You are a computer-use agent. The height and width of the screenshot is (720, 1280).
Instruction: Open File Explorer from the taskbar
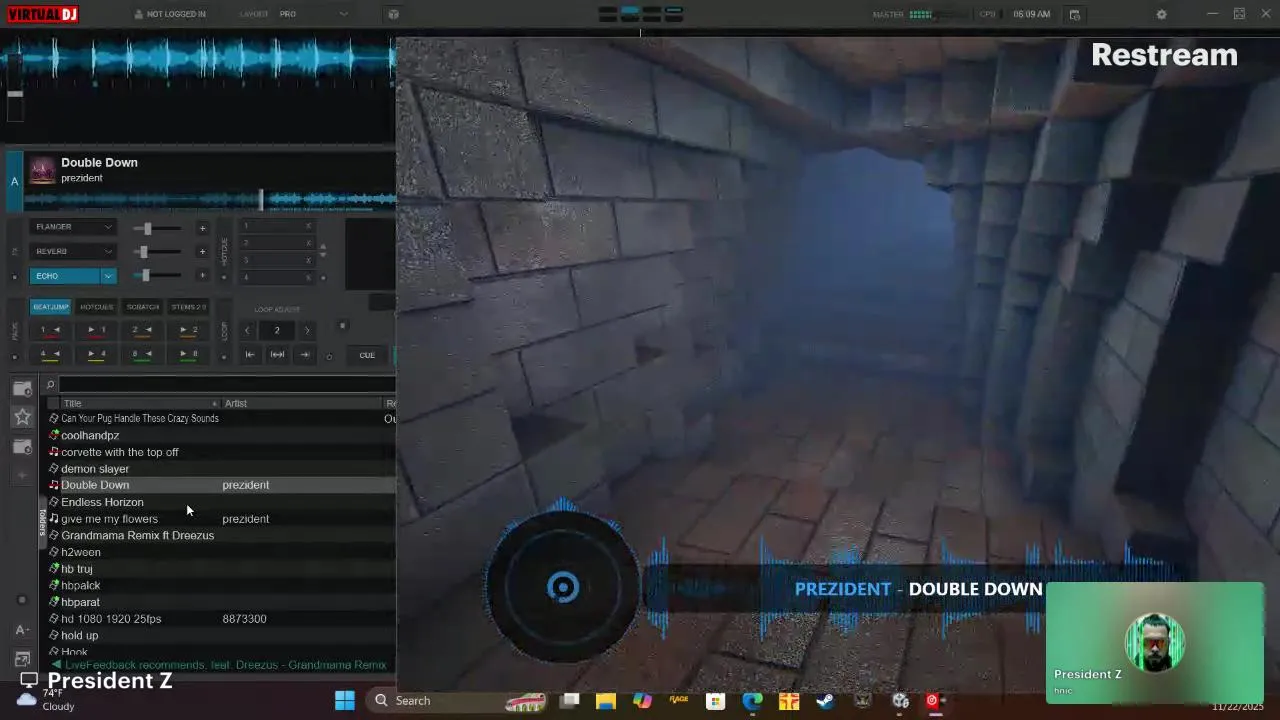click(606, 701)
